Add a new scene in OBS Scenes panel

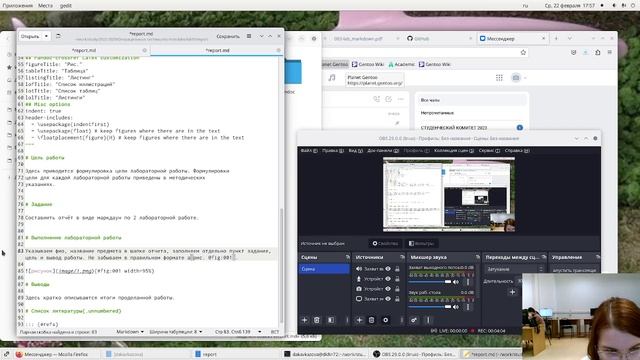pos(304,320)
